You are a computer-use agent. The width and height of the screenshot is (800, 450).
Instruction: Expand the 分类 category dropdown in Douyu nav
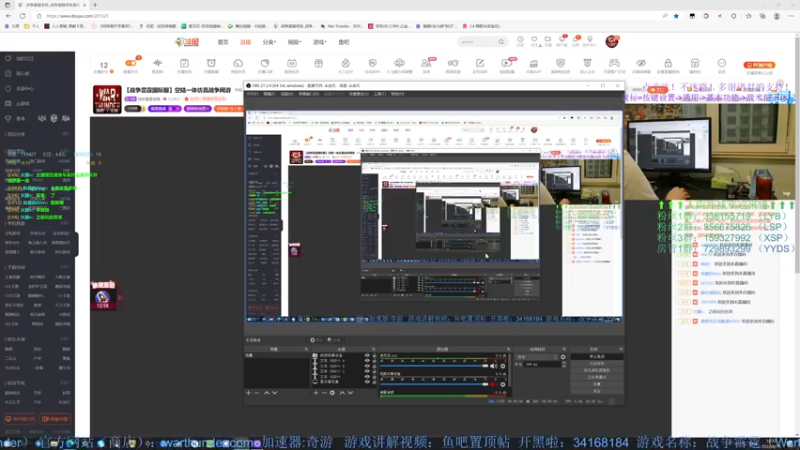269,42
